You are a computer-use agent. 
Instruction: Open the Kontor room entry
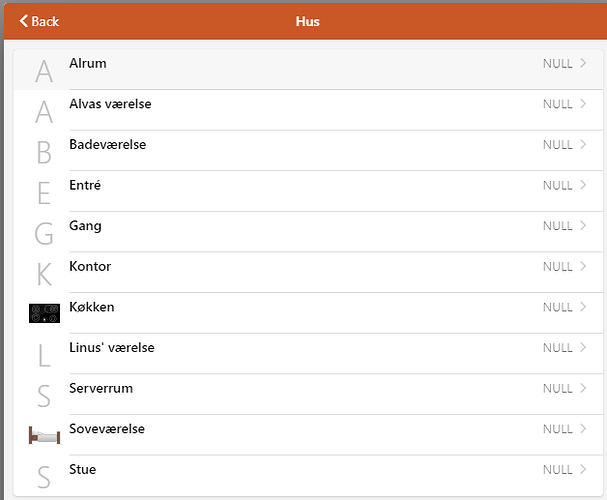click(x=90, y=267)
